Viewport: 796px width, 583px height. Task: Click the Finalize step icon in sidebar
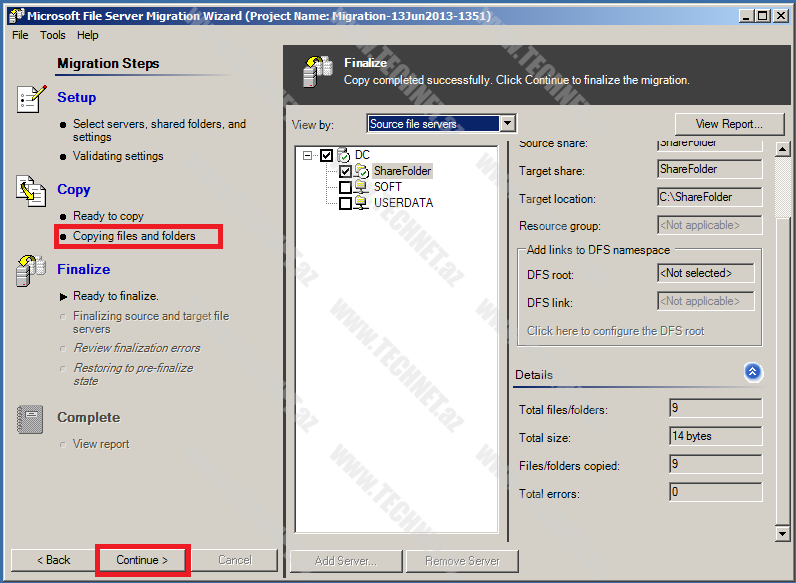[31, 270]
